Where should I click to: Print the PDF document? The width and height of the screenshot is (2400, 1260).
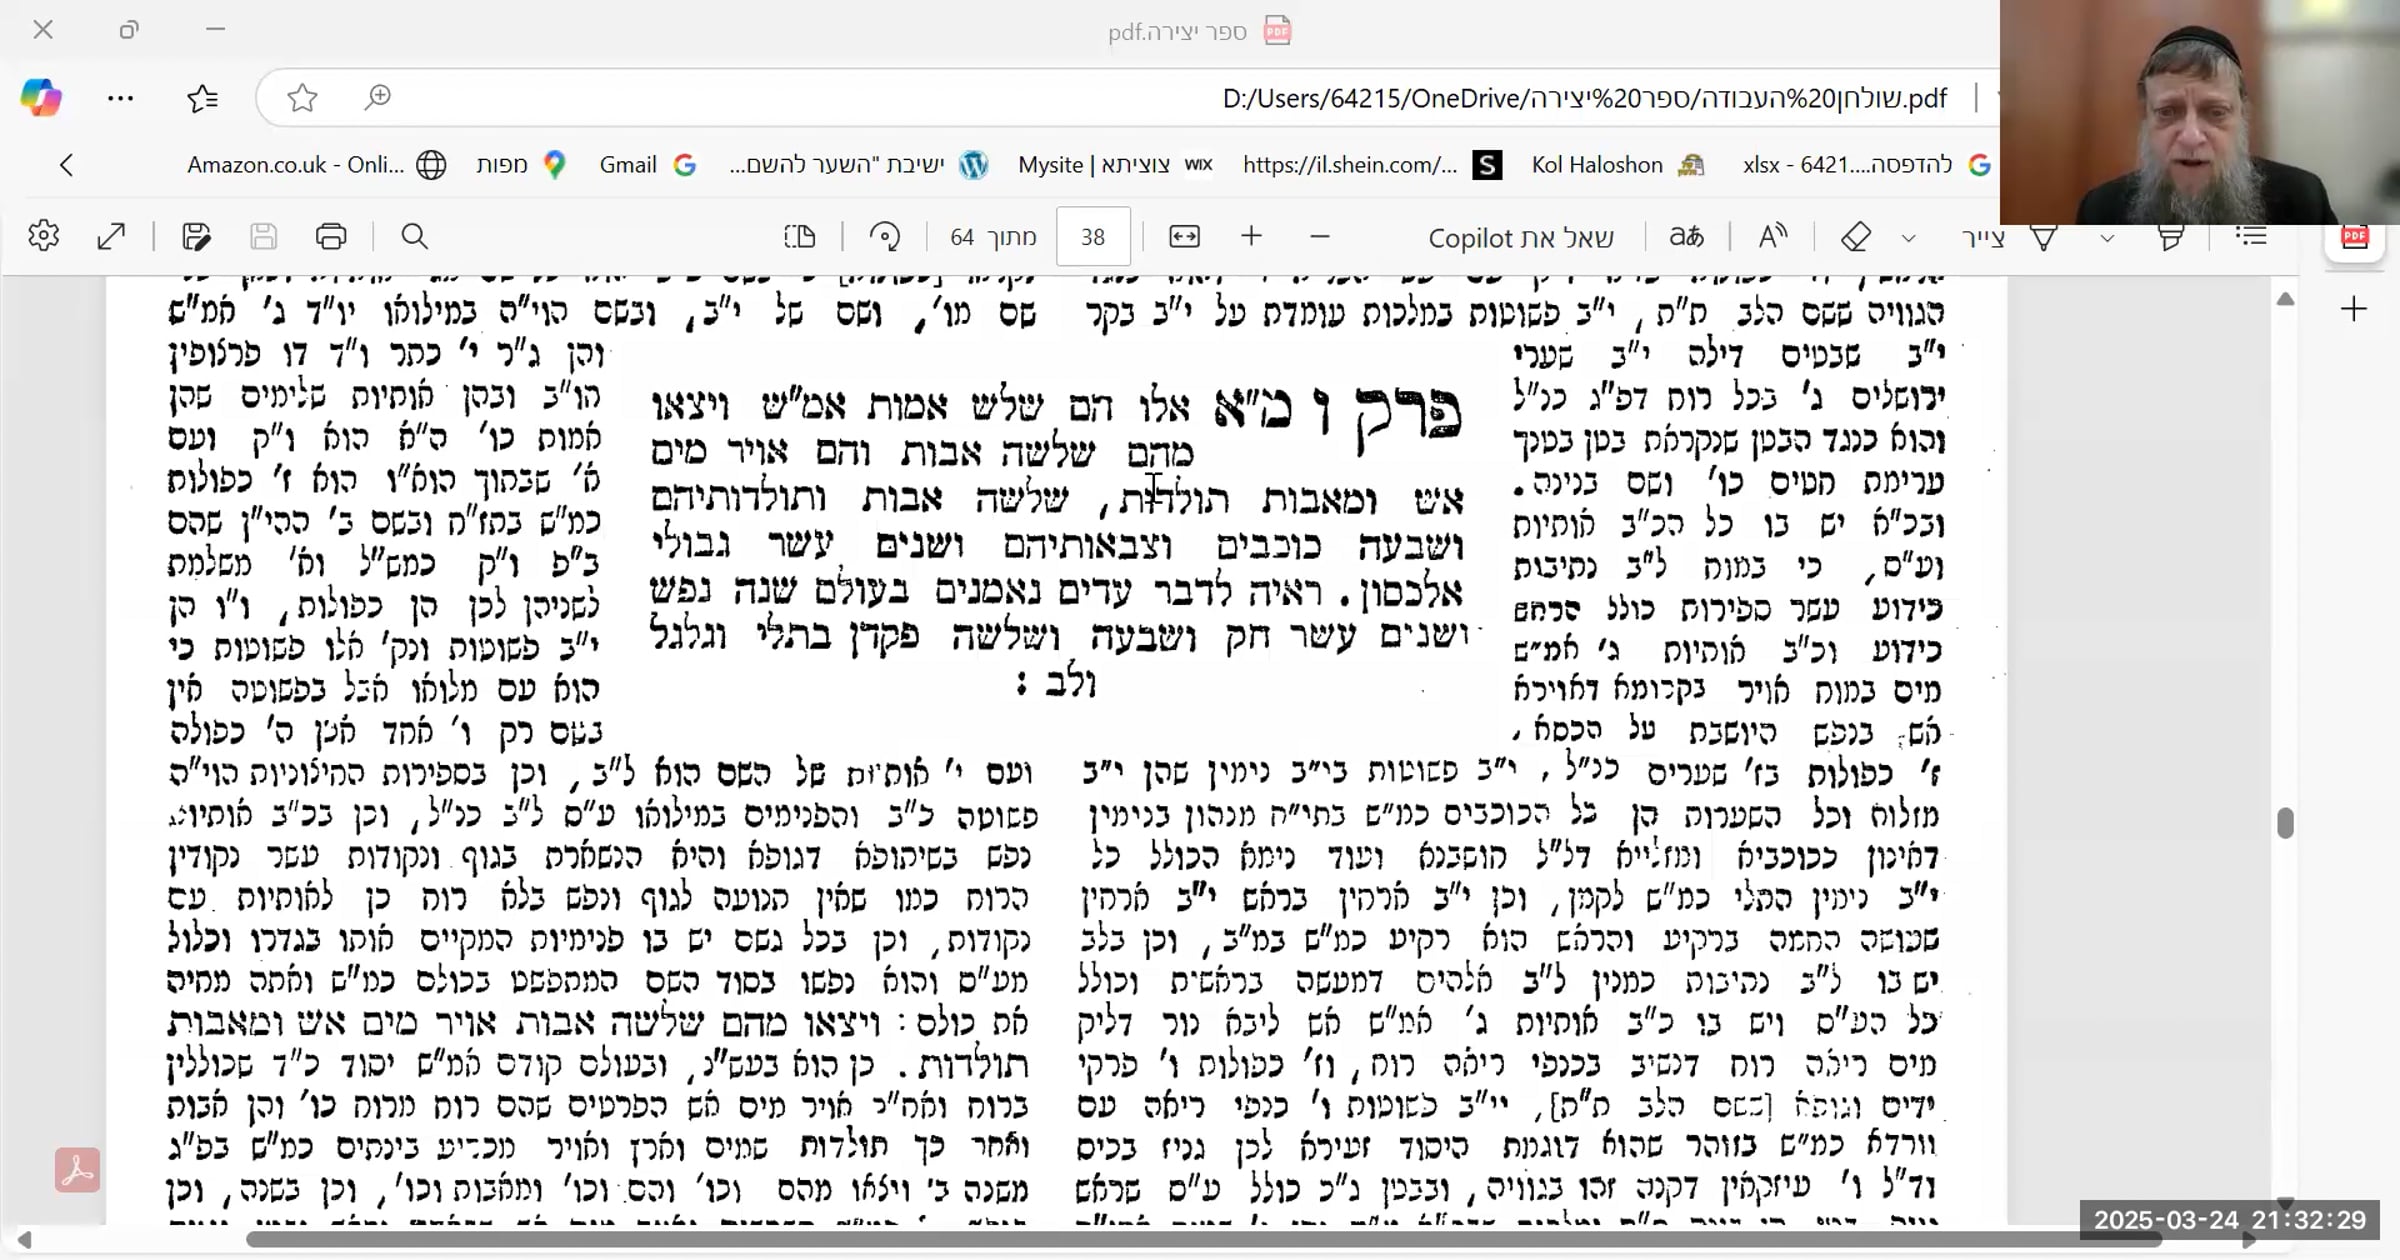pyautogui.click(x=331, y=236)
